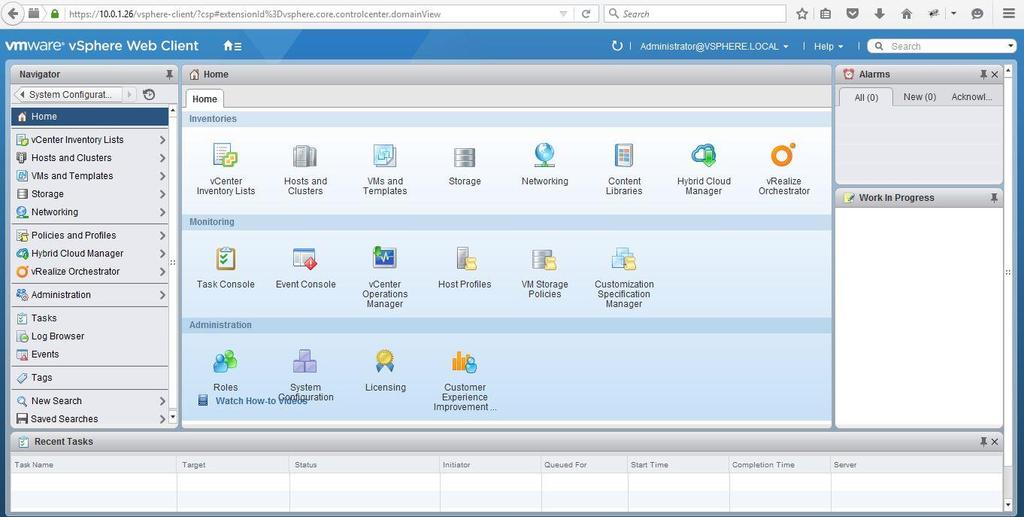Click the navigator history clock icon
1024x517 pixels.
pos(149,95)
